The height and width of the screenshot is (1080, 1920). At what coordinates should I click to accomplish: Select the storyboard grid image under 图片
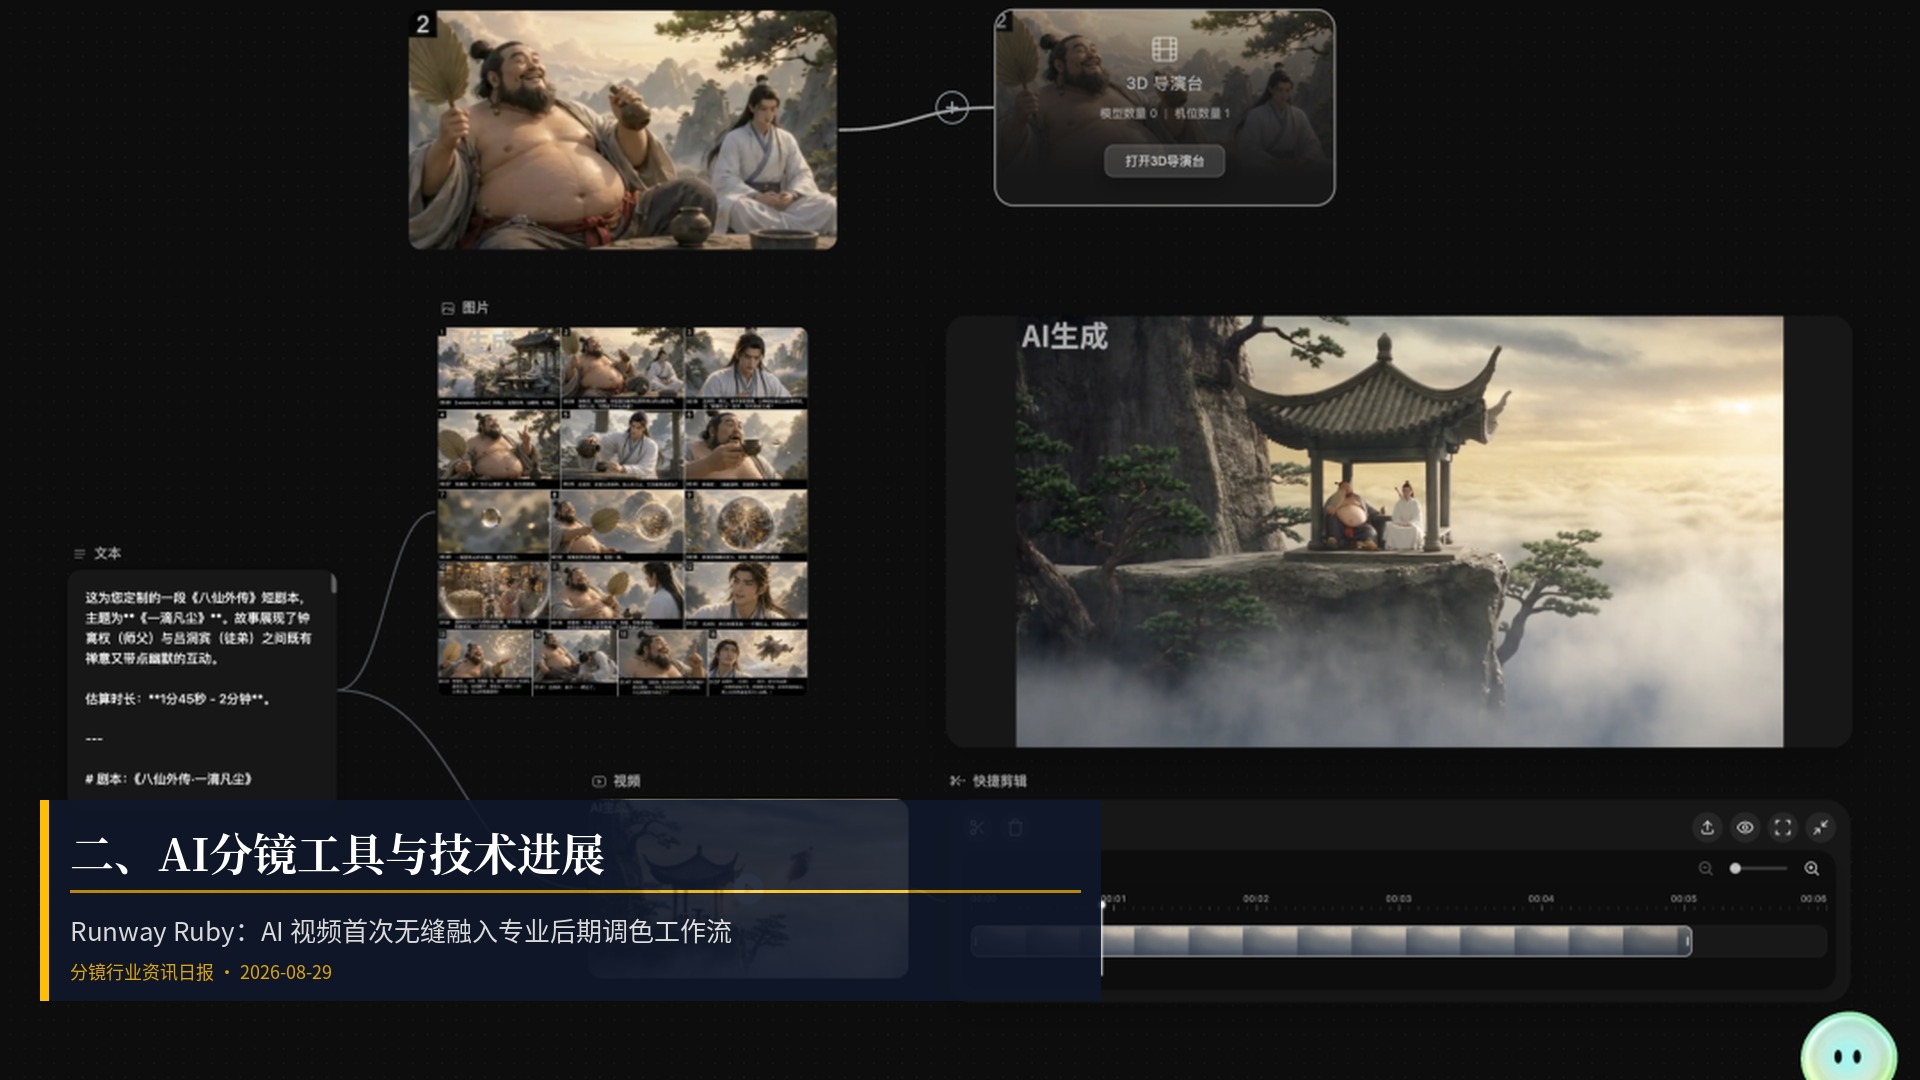(622, 511)
